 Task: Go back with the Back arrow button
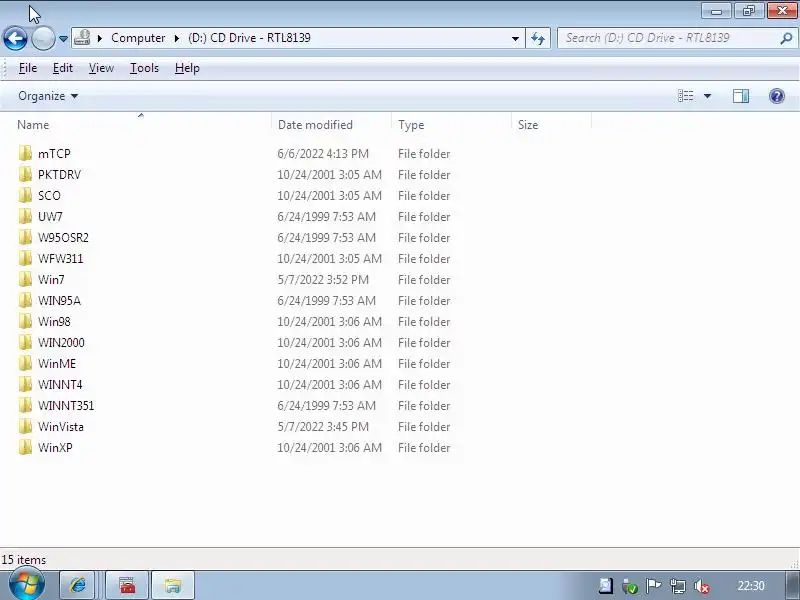tap(15, 38)
